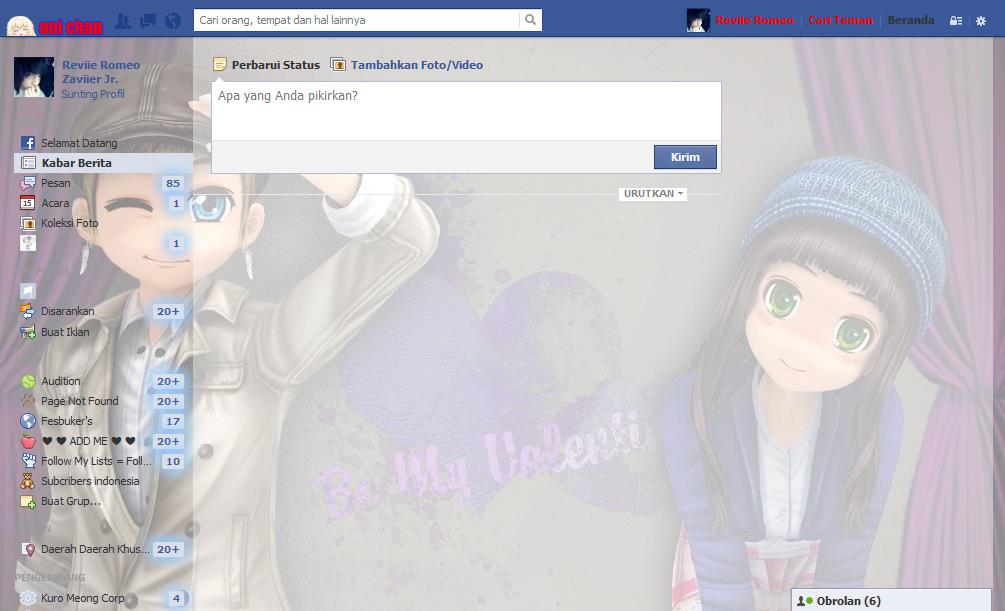
Task: Open Buat Iklan in sidebar
Action: [65, 332]
